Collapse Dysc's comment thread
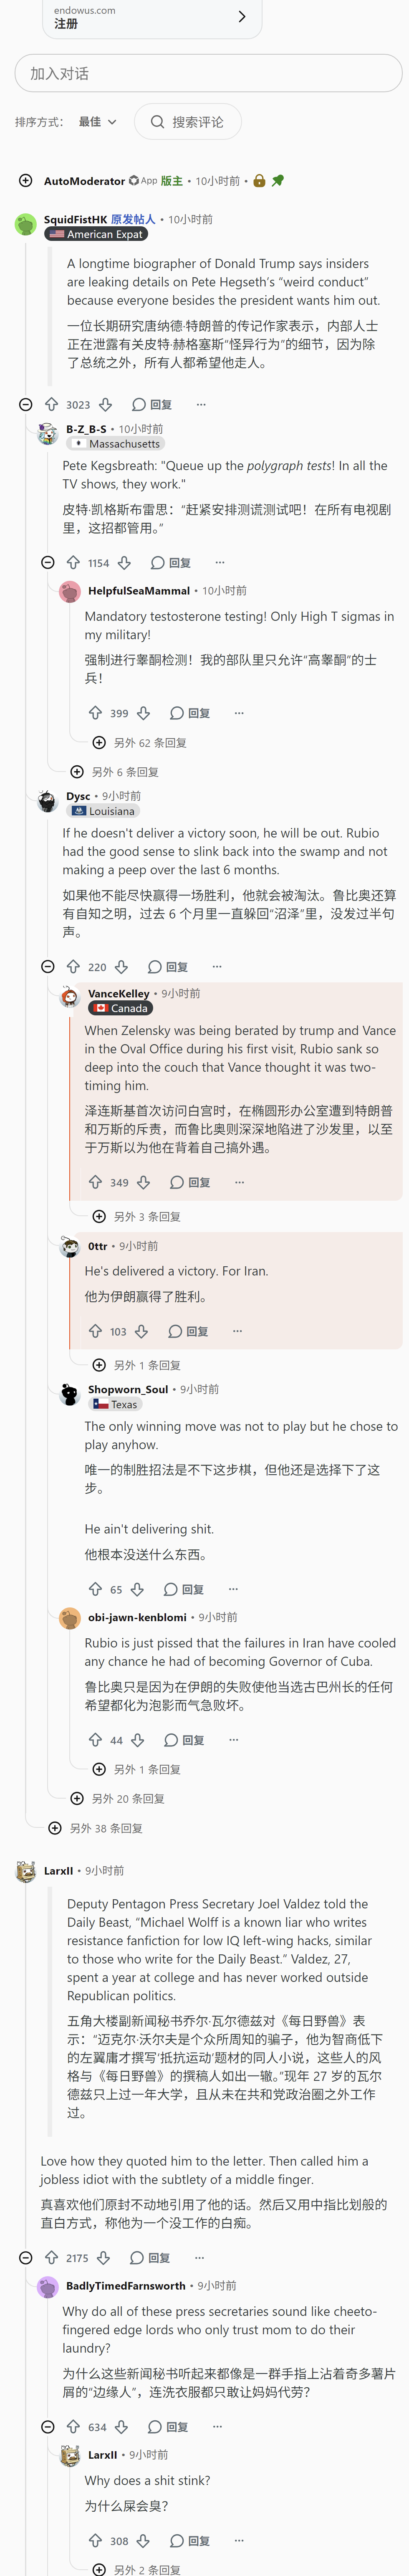 click(x=47, y=967)
